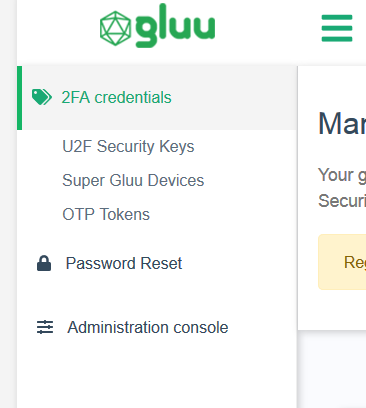Open U2F Security Keys submenu item

click(128, 147)
